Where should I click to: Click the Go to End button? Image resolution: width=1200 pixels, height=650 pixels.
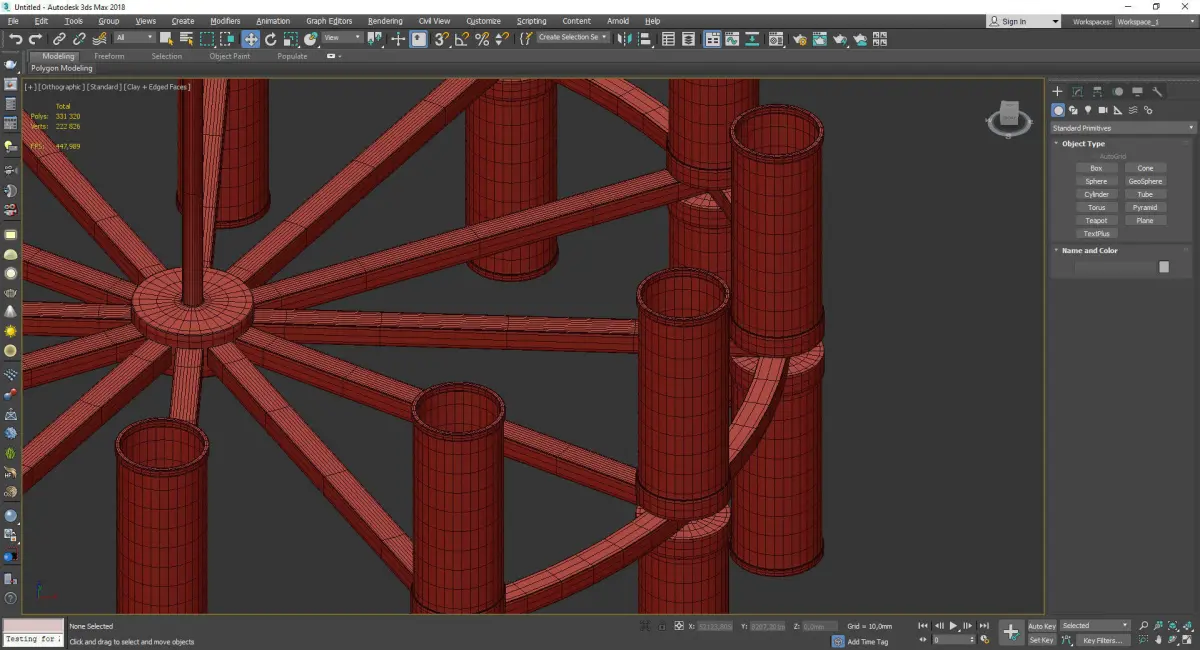tap(985, 626)
